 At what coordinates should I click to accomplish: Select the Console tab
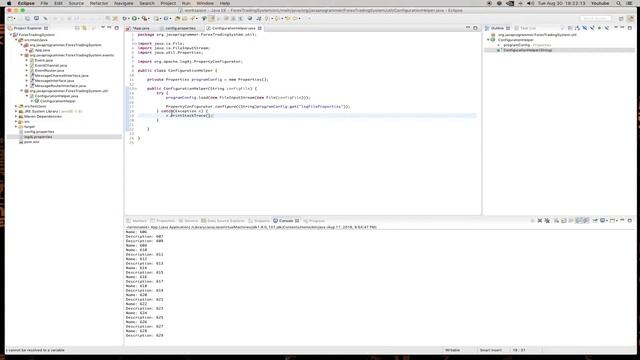tap(286, 221)
